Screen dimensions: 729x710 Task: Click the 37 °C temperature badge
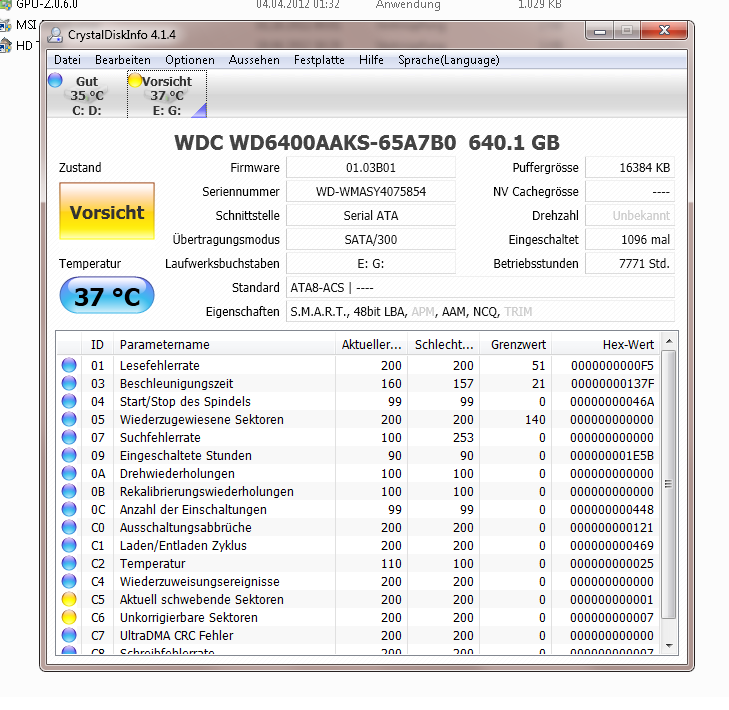pos(107,296)
